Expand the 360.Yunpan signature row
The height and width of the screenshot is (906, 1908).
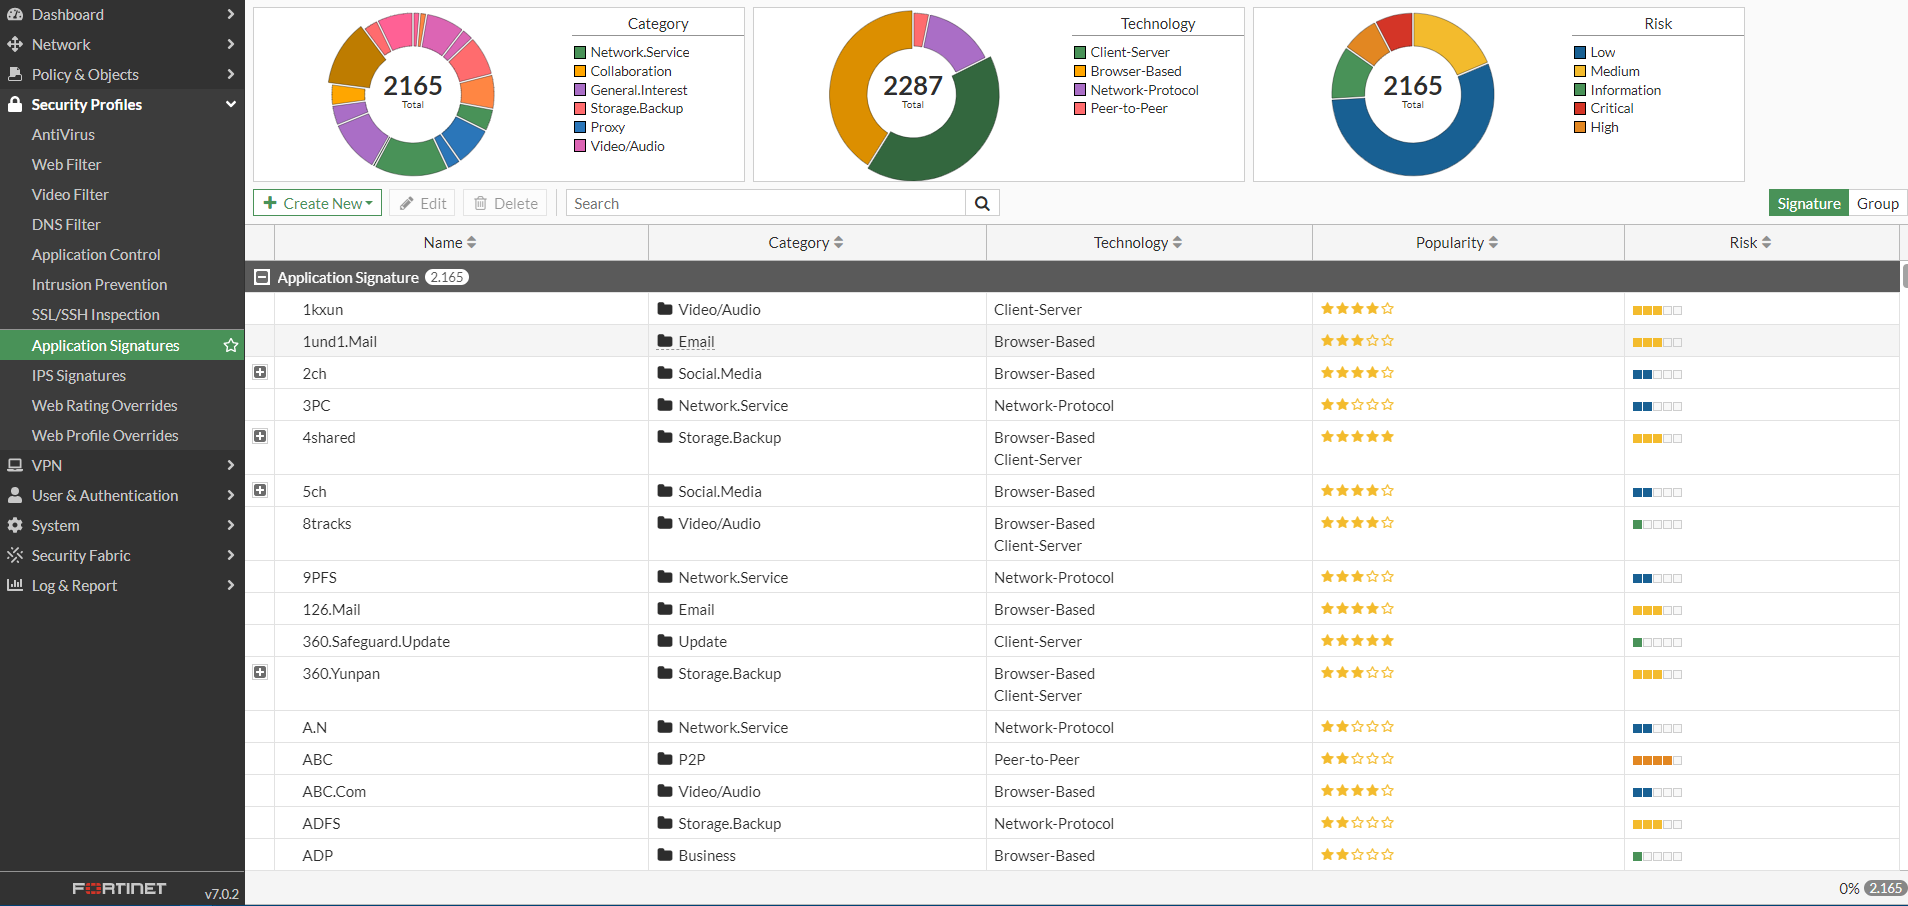pos(260,673)
